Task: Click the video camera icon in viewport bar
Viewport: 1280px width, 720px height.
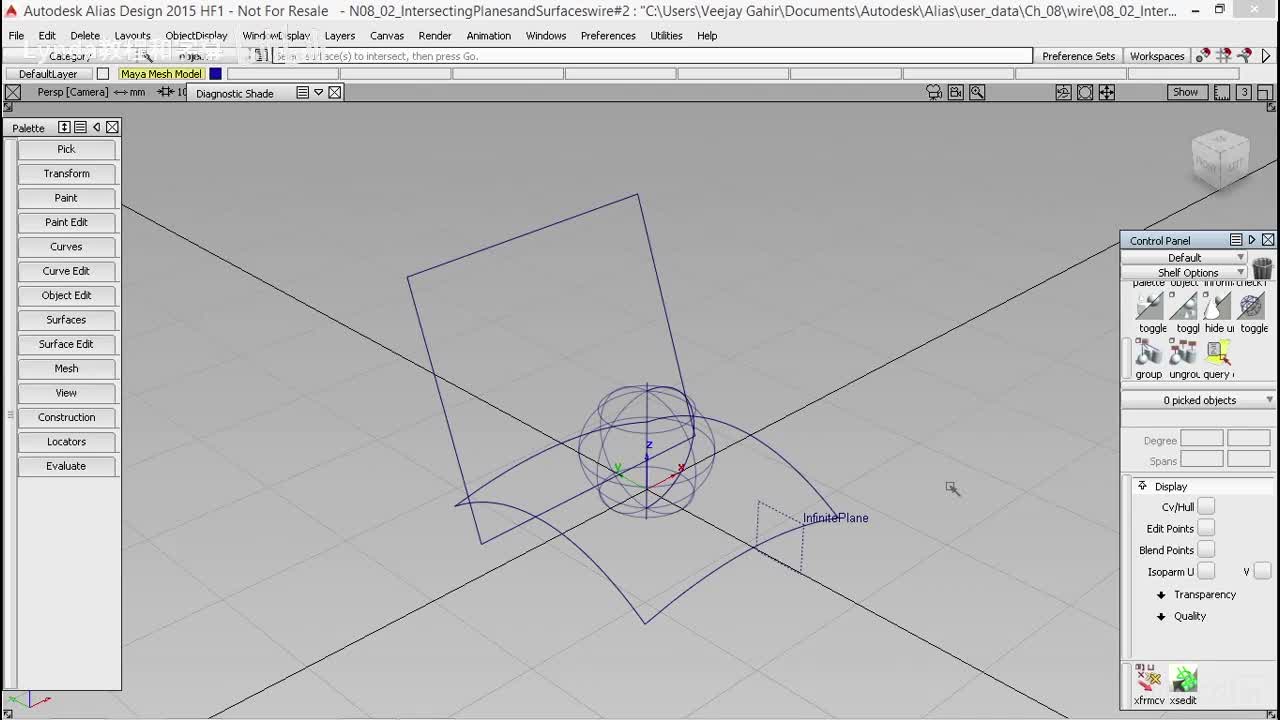Action: point(956,92)
